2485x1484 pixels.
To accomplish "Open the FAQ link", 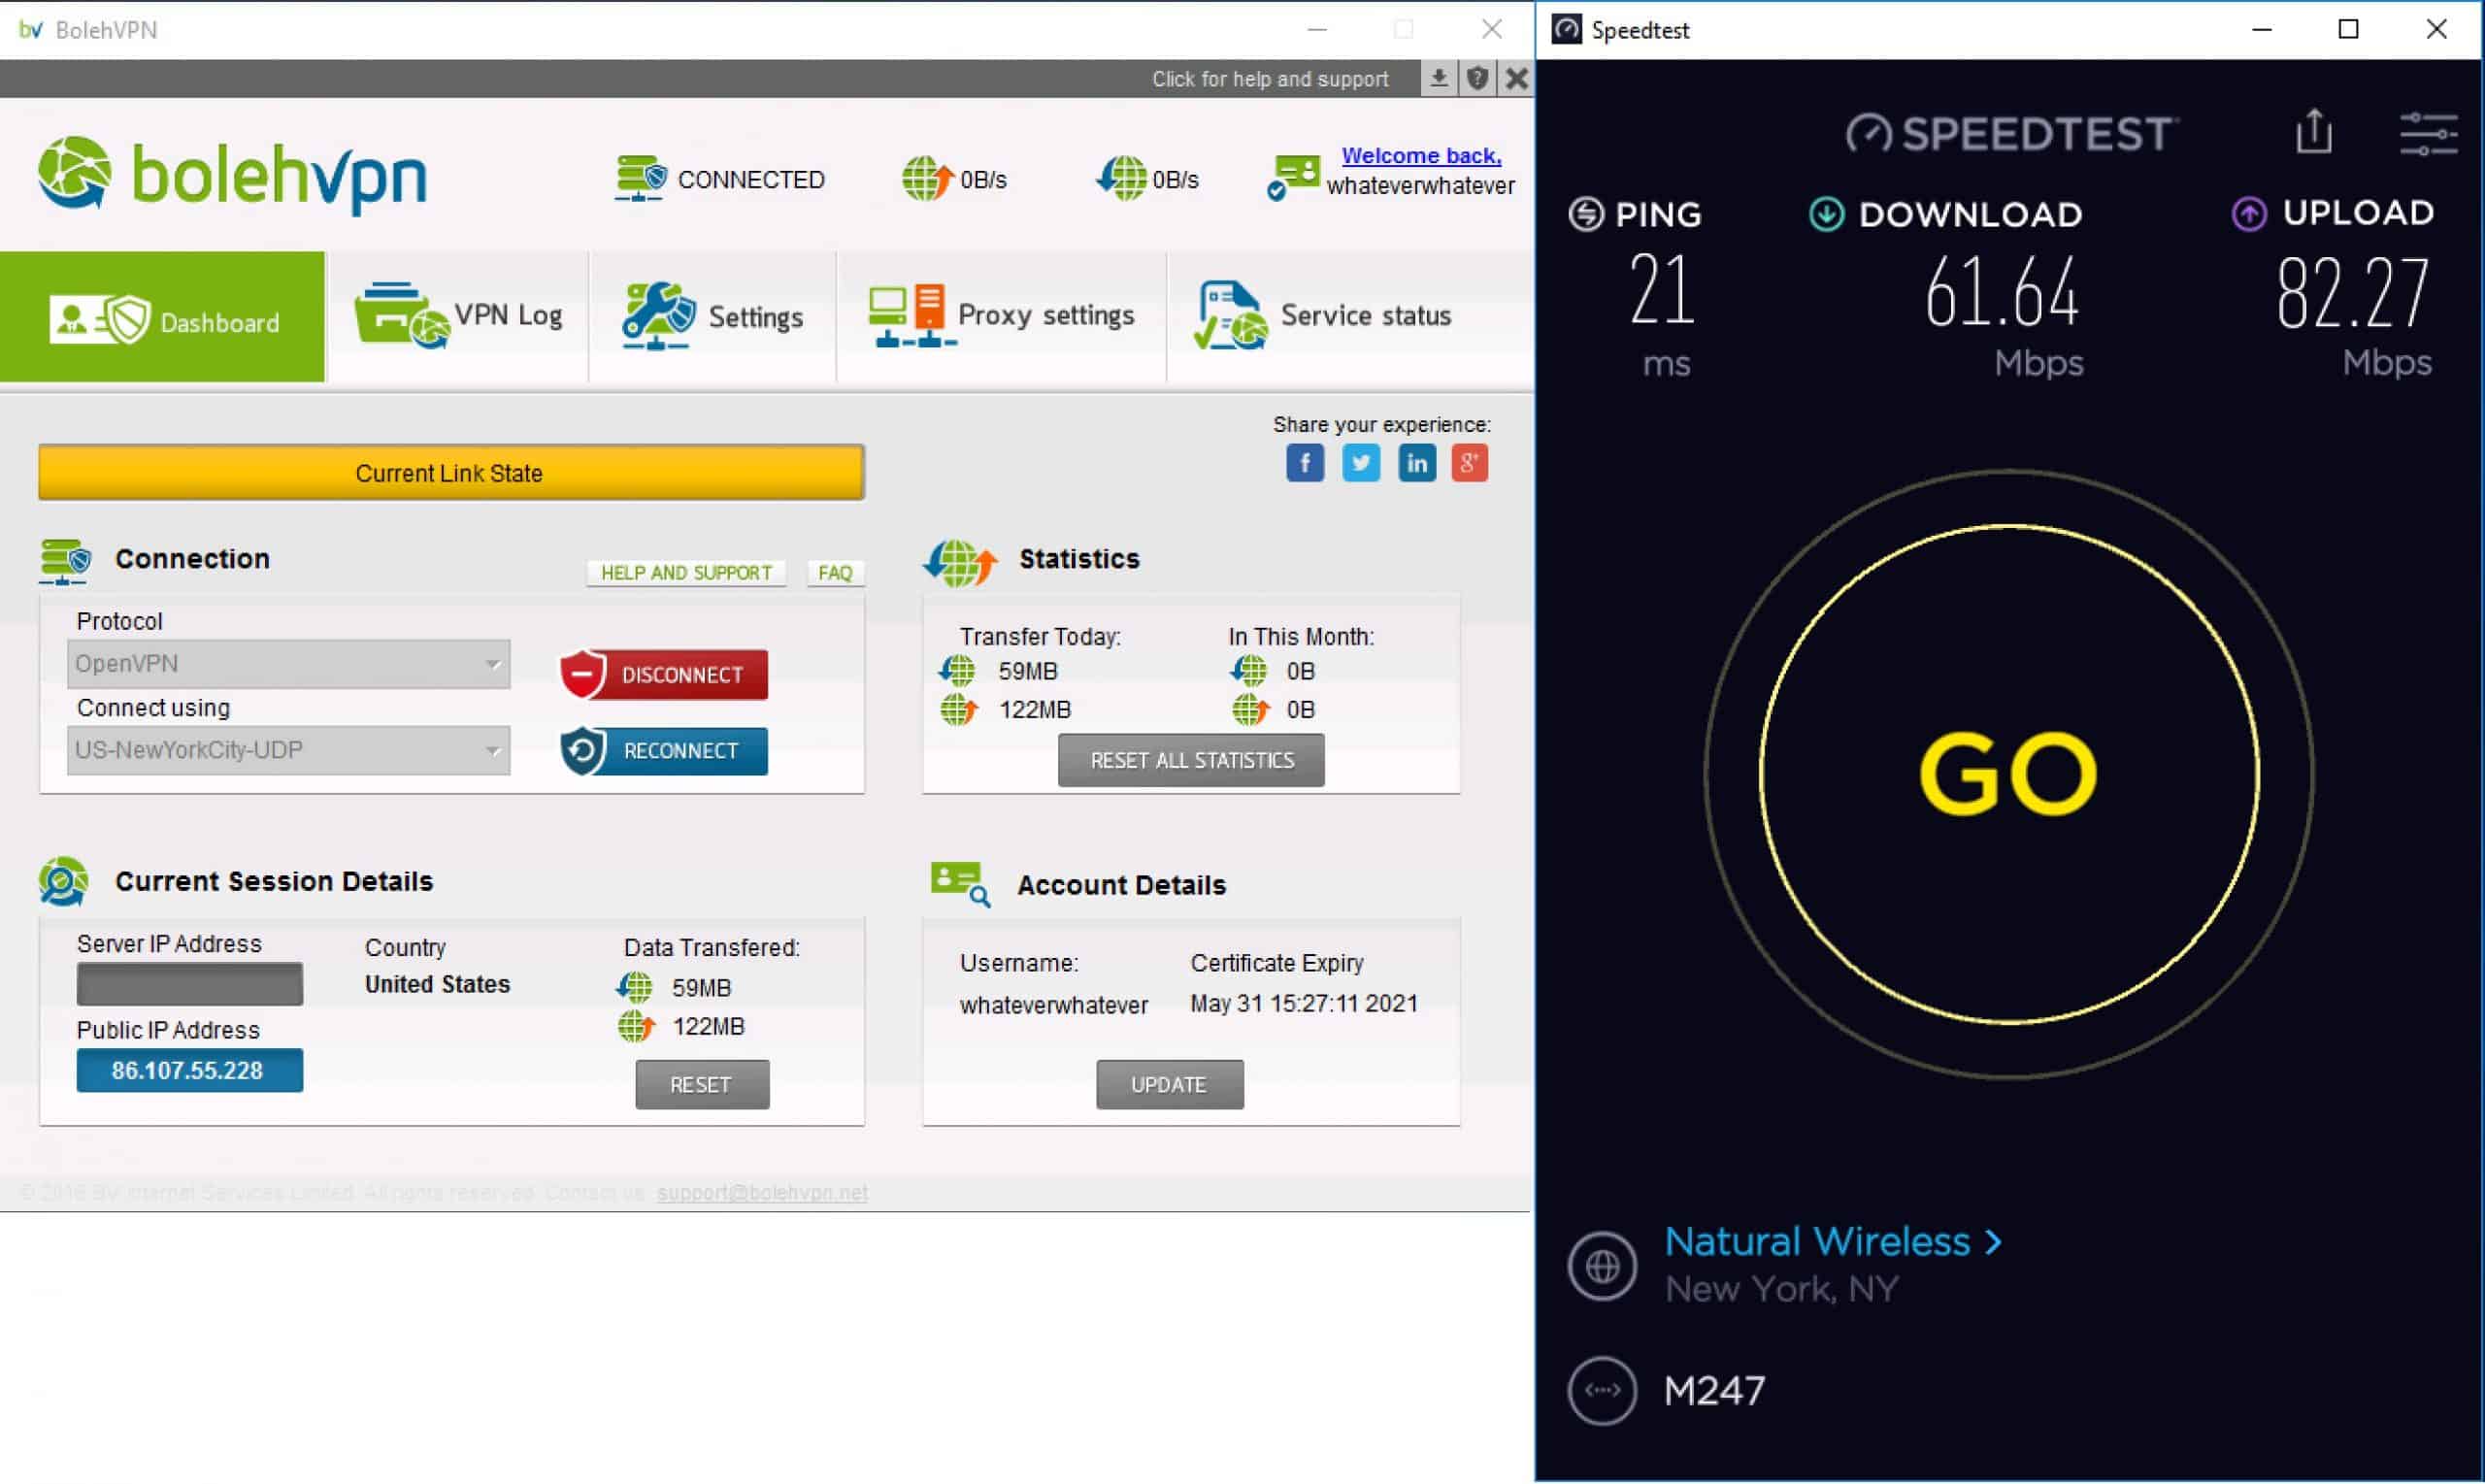I will click(x=835, y=573).
